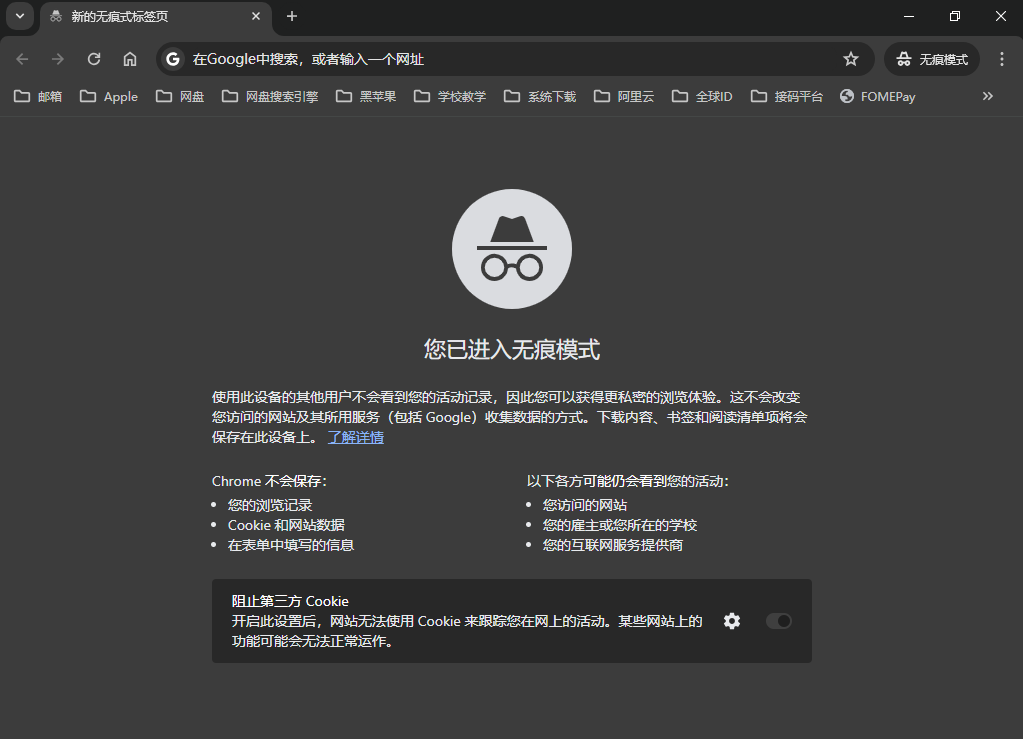Screen dimensions: 1023x739
Task: Open Chrome three-dot menu
Action: tap(1001, 59)
